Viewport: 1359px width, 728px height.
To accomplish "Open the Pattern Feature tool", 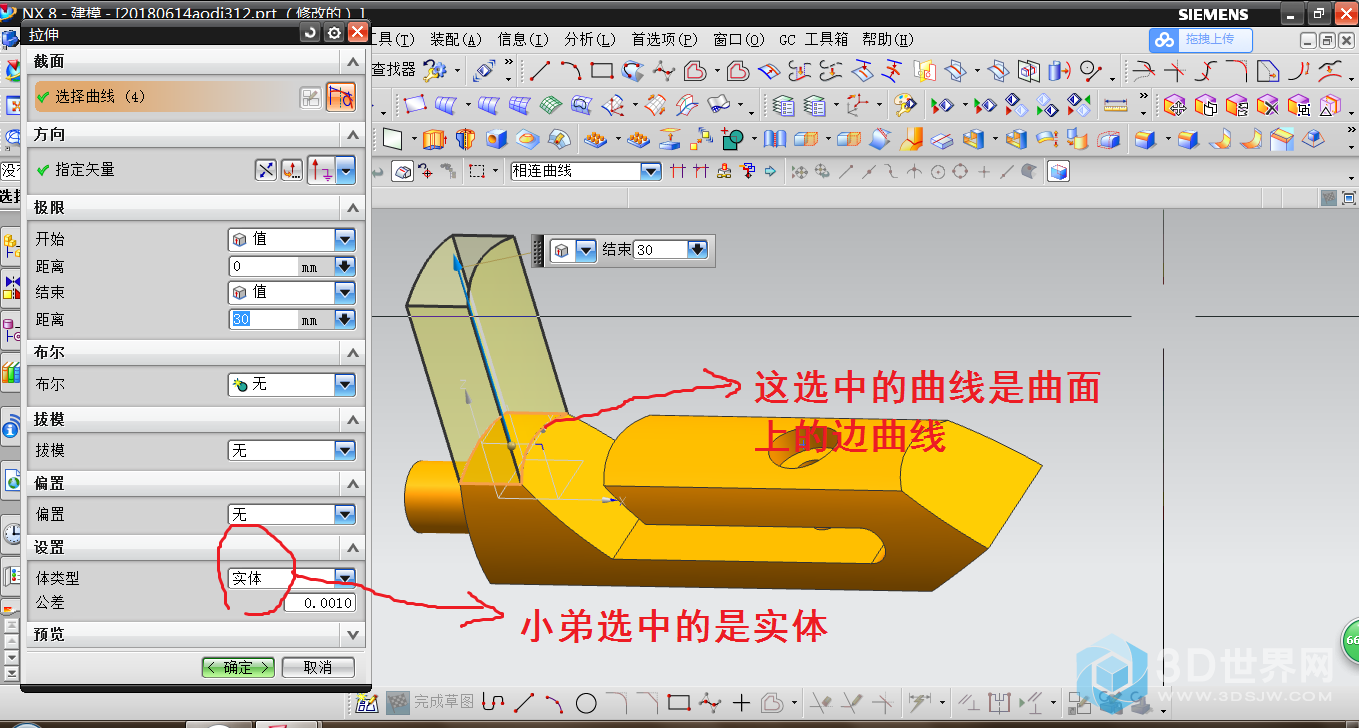I will (595, 139).
